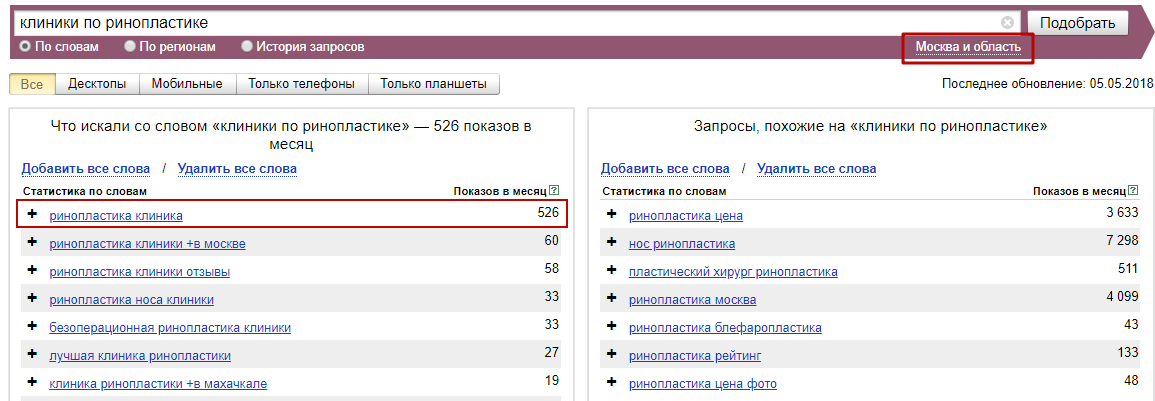Add 'пластический хирург ринопластика' via plus icon
The height and width of the screenshot is (401, 1155).
pos(611,271)
